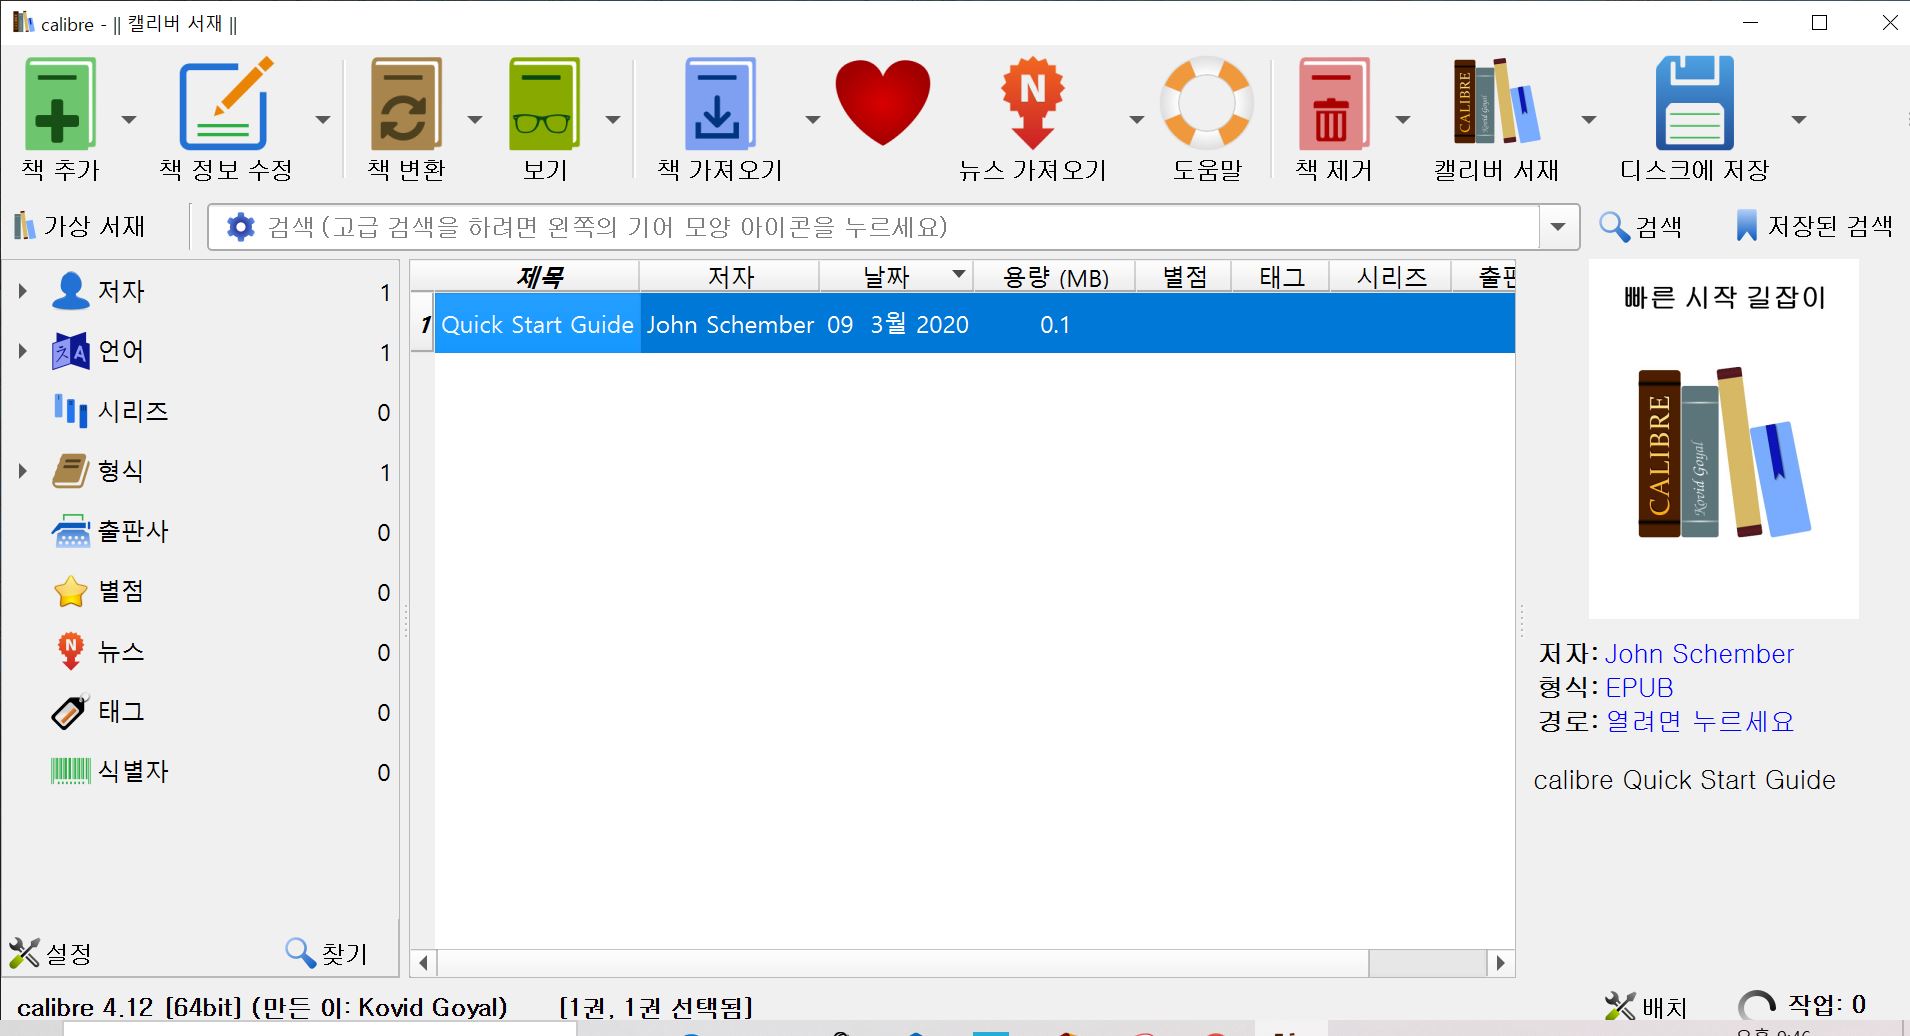Open the search history dropdown arrow

point(1558,227)
